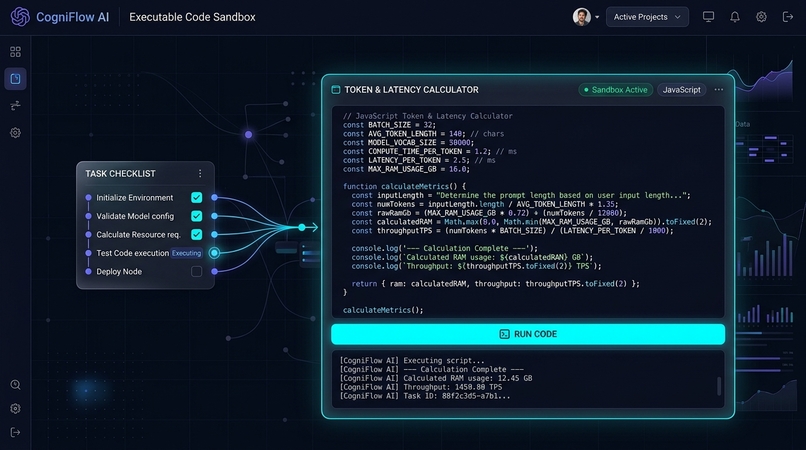This screenshot has height=450, width=806.
Task: Open the dashboard grid icon in sidebar
Action: [15, 52]
